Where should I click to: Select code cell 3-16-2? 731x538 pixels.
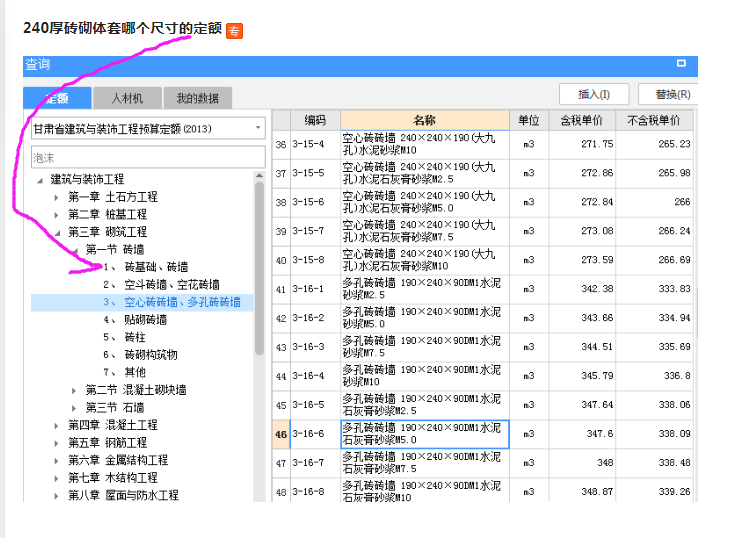[315, 318]
